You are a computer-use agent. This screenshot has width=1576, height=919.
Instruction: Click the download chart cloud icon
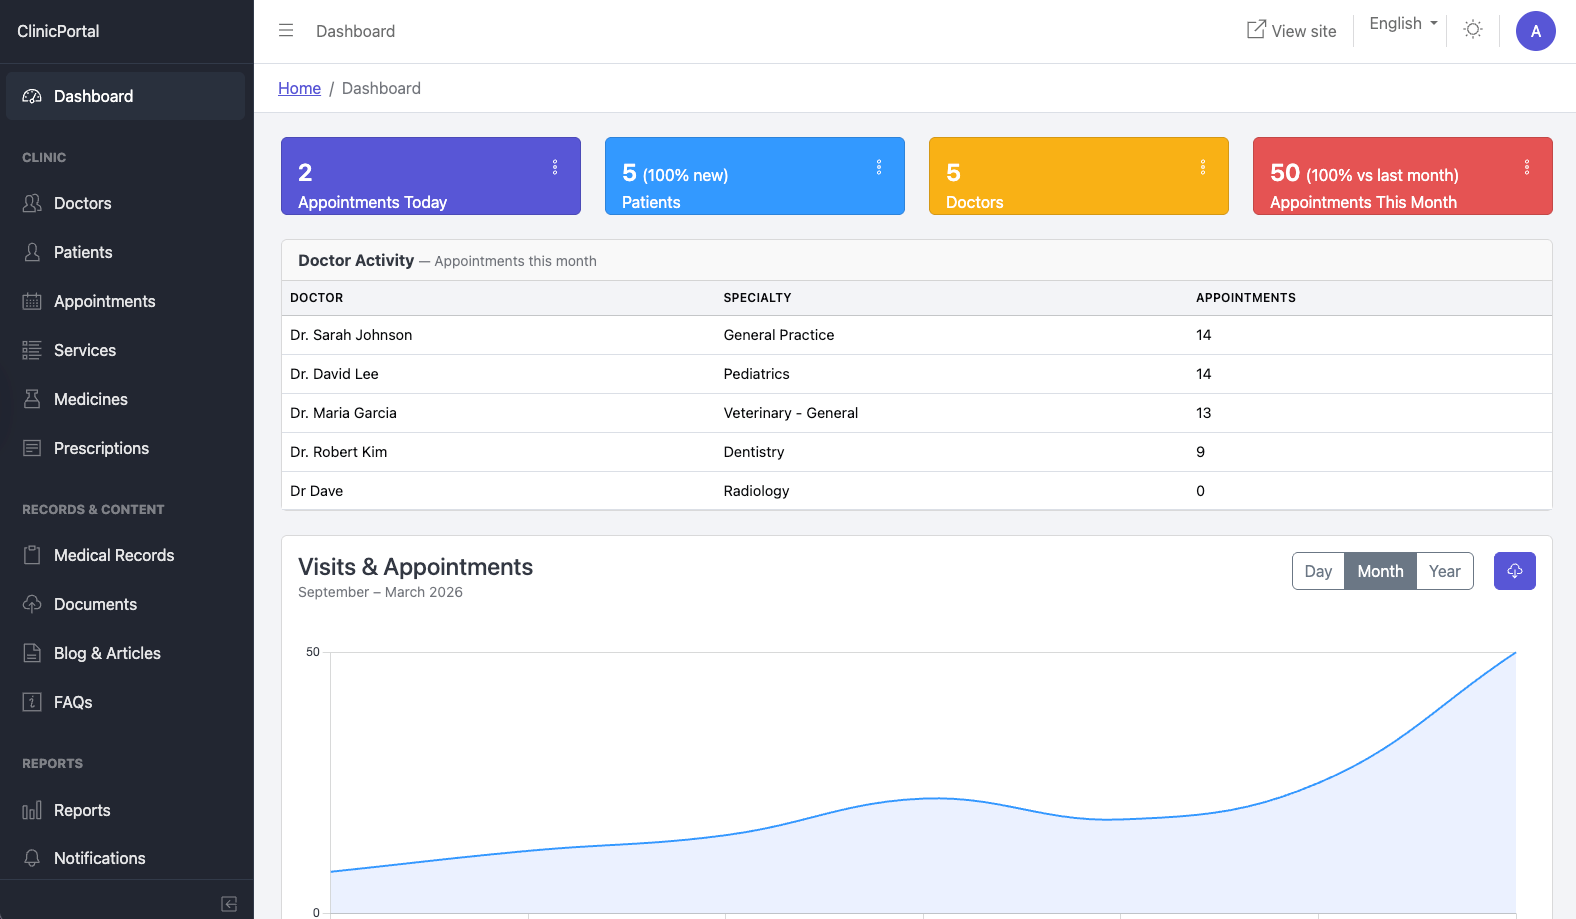click(1514, 571)
